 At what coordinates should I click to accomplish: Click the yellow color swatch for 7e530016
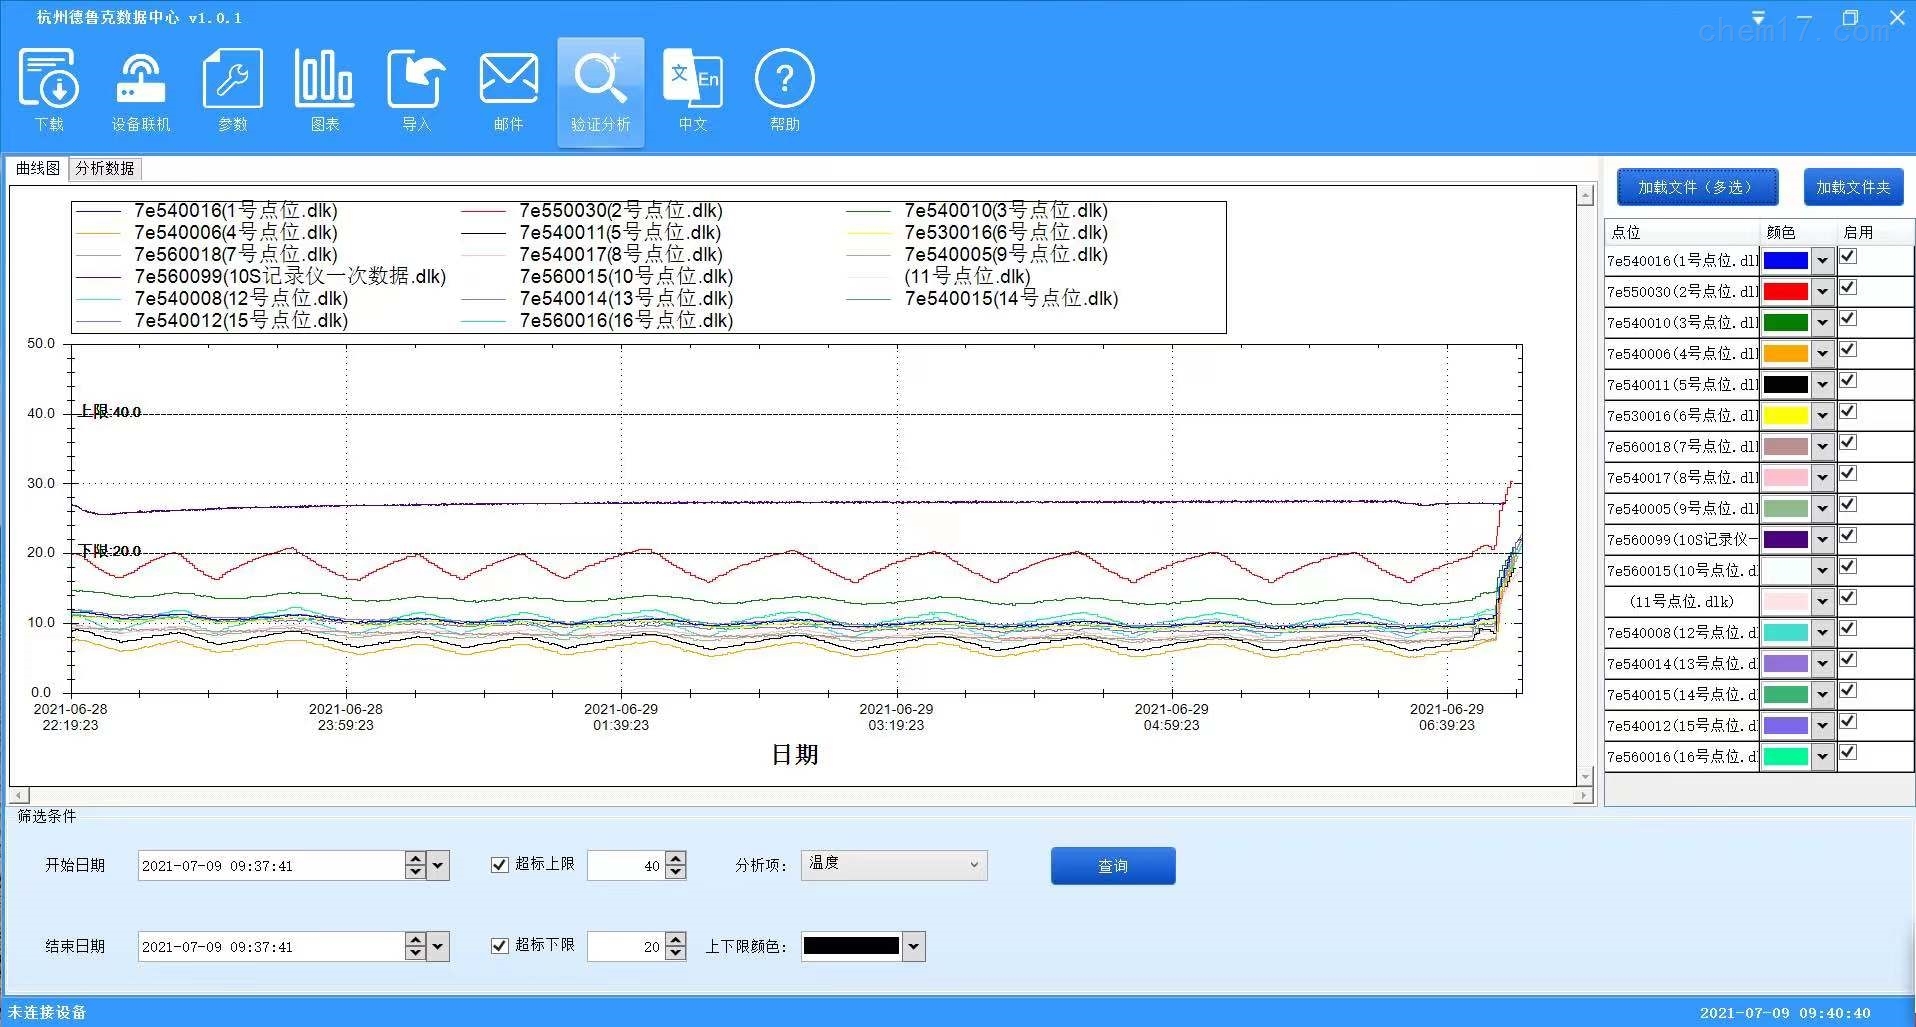click(x=1787, y=415)
